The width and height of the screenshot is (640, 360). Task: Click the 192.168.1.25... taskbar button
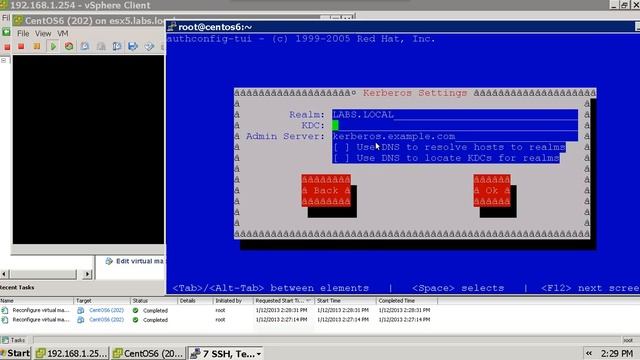click(x=72, y=353)
